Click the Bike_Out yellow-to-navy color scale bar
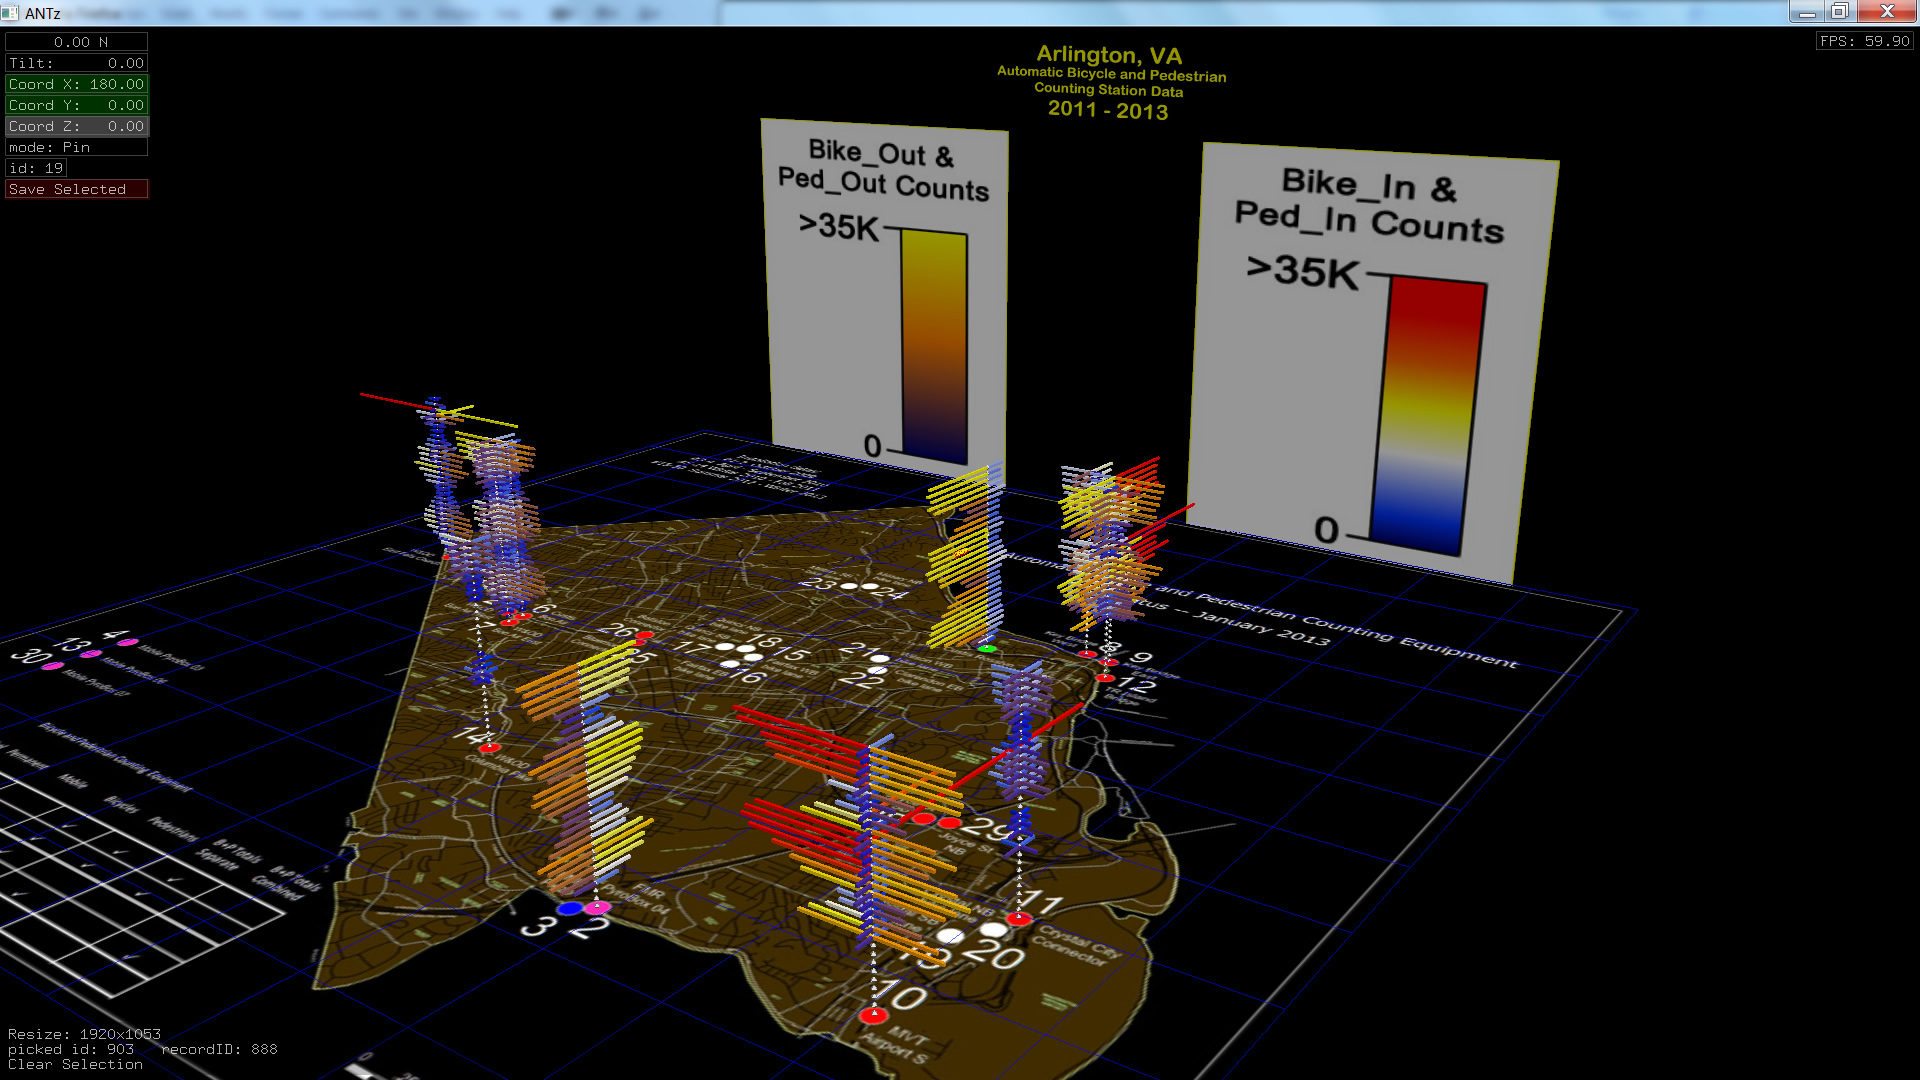This screenshot has width=1920, height=1080. point(934,345)
